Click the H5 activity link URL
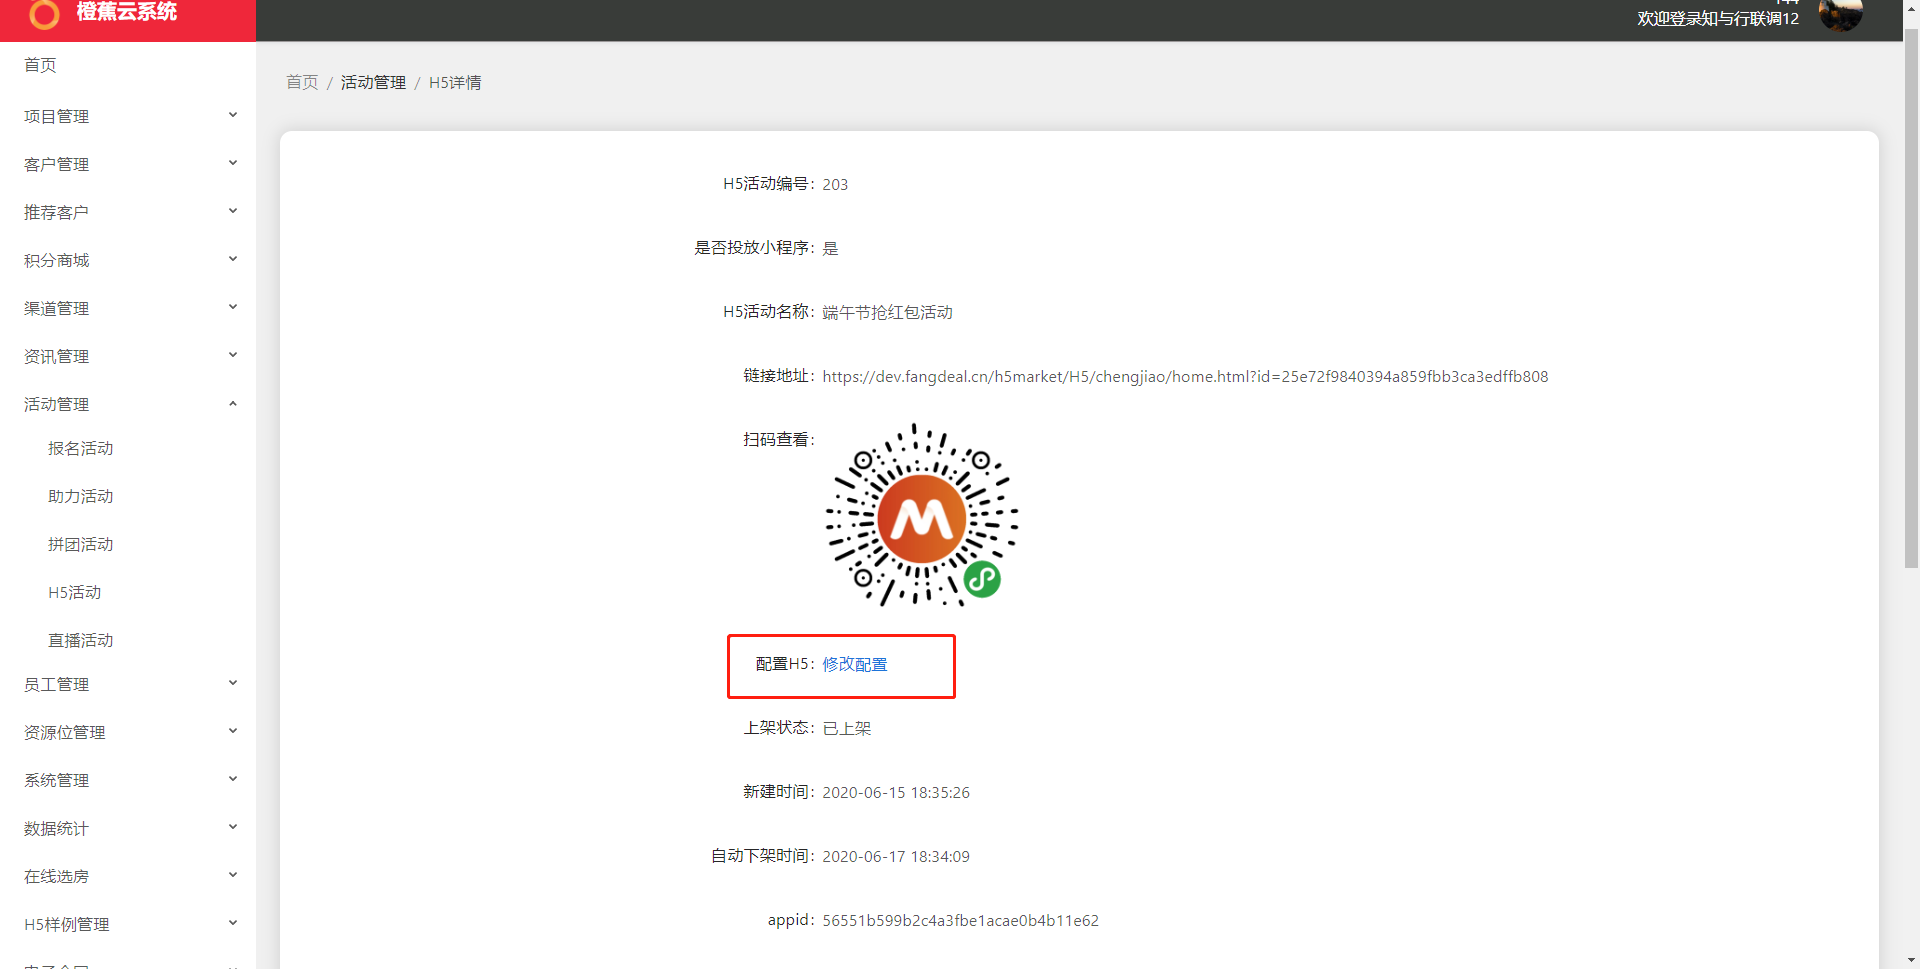Screen dimensions: 1920x969 coord(1185,376)
